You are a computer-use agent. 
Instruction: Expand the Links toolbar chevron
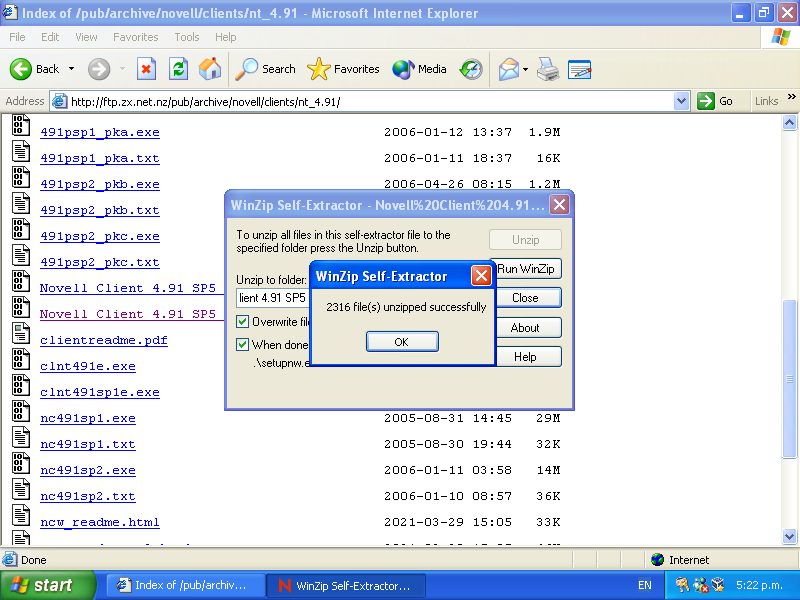[791, 97]
